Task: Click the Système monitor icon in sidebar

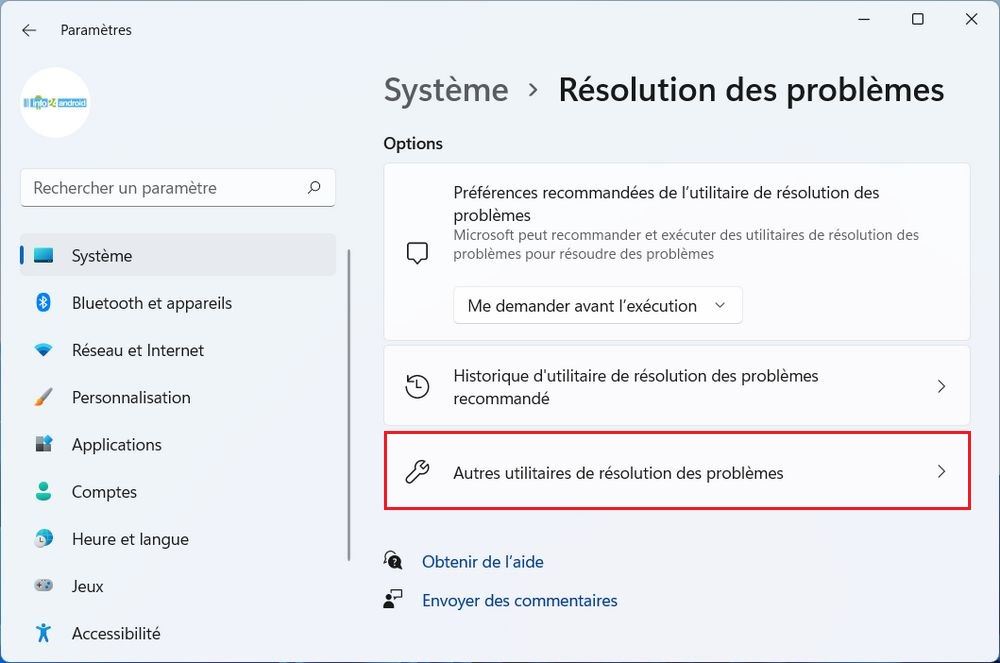Action: (43, 256)
